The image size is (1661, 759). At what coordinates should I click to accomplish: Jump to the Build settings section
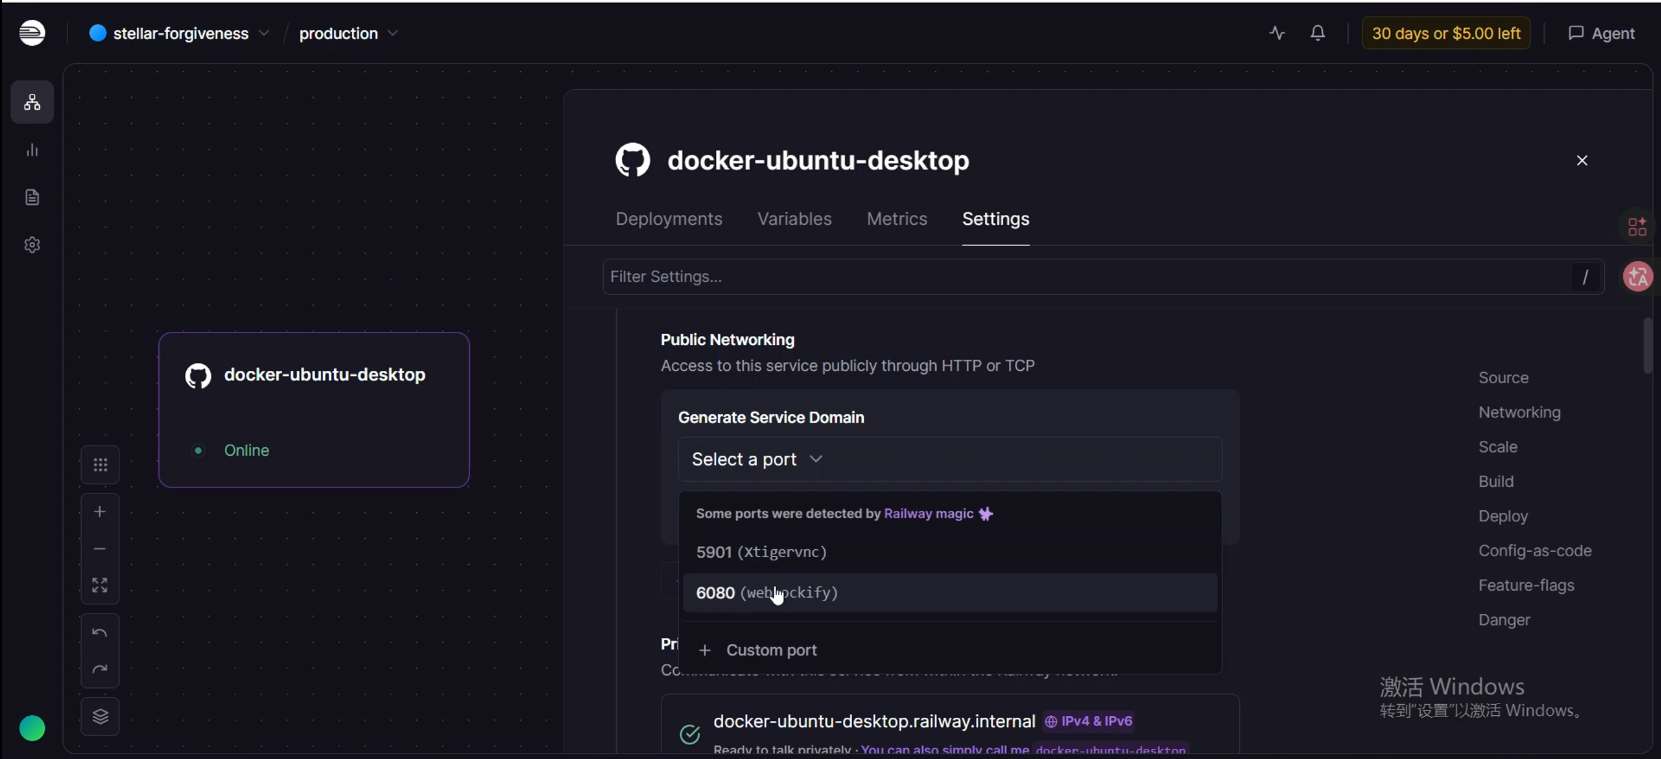coord(1496,481)
